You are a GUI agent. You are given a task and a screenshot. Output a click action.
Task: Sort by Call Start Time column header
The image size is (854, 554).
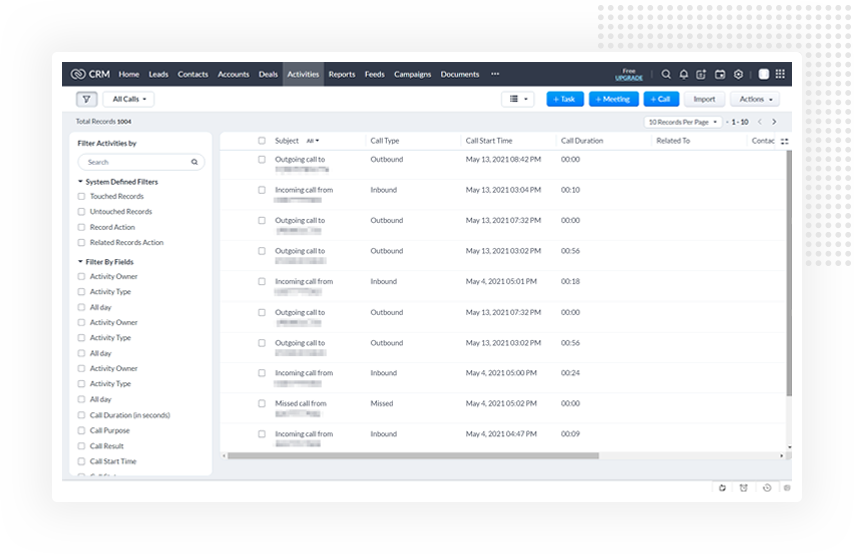[x=489, y=141]
